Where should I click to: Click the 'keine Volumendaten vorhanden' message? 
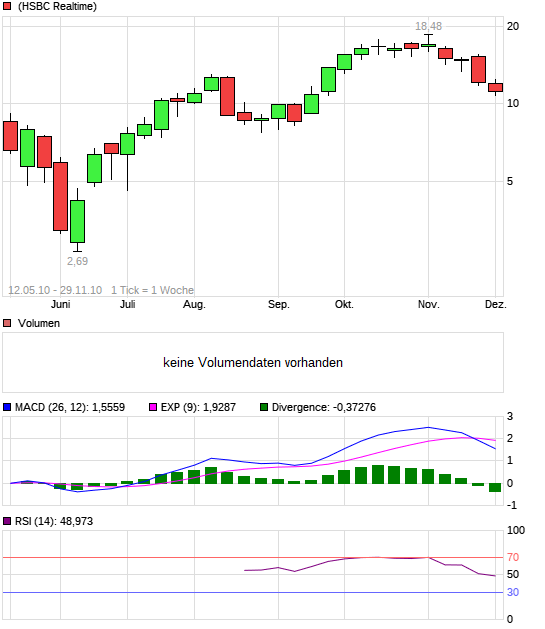[253, 363]
